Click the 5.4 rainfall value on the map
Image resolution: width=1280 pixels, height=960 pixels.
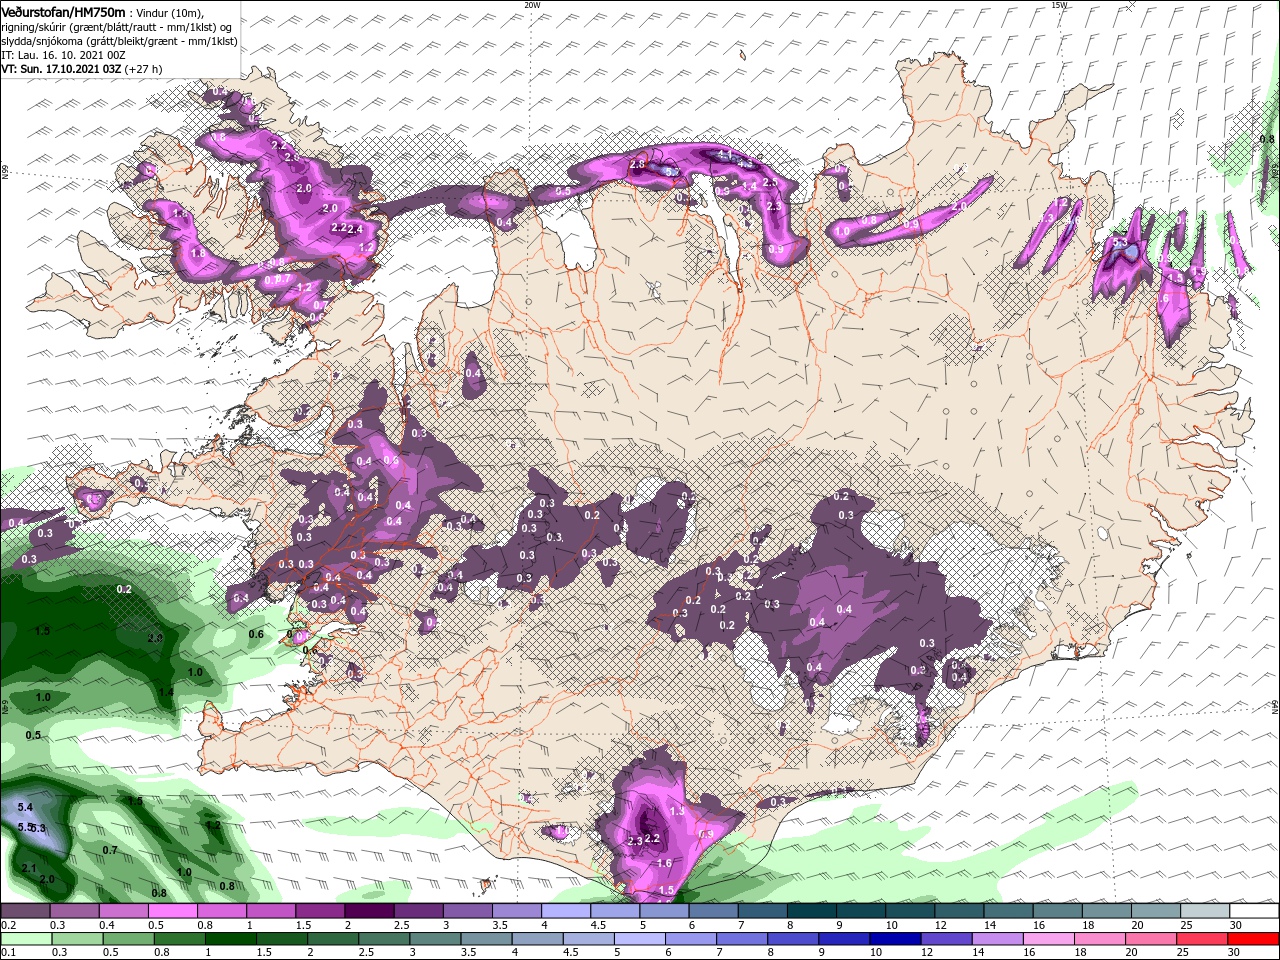coord(26,807)
